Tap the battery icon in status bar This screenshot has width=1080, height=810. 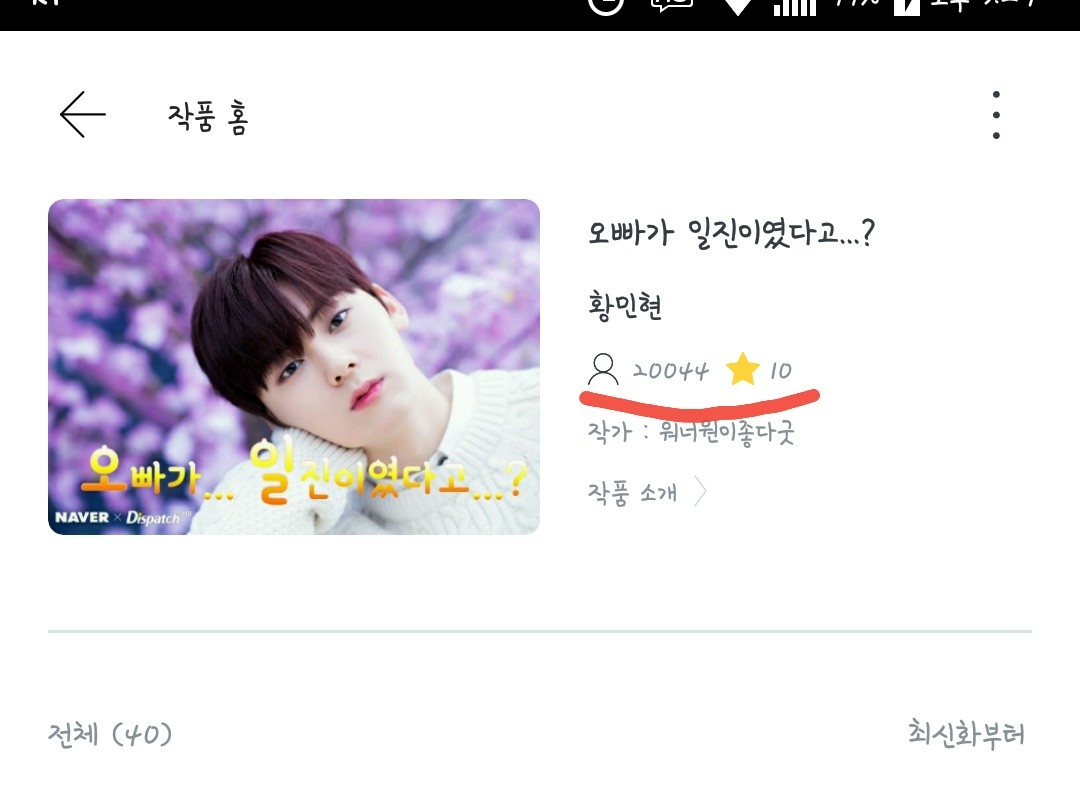906,7
